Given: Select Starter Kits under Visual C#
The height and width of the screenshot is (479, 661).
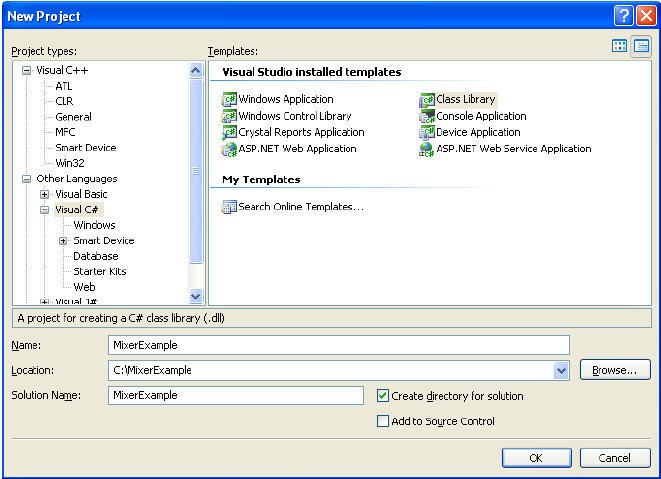Looking at the screenshot, I should tap(100, 272).
